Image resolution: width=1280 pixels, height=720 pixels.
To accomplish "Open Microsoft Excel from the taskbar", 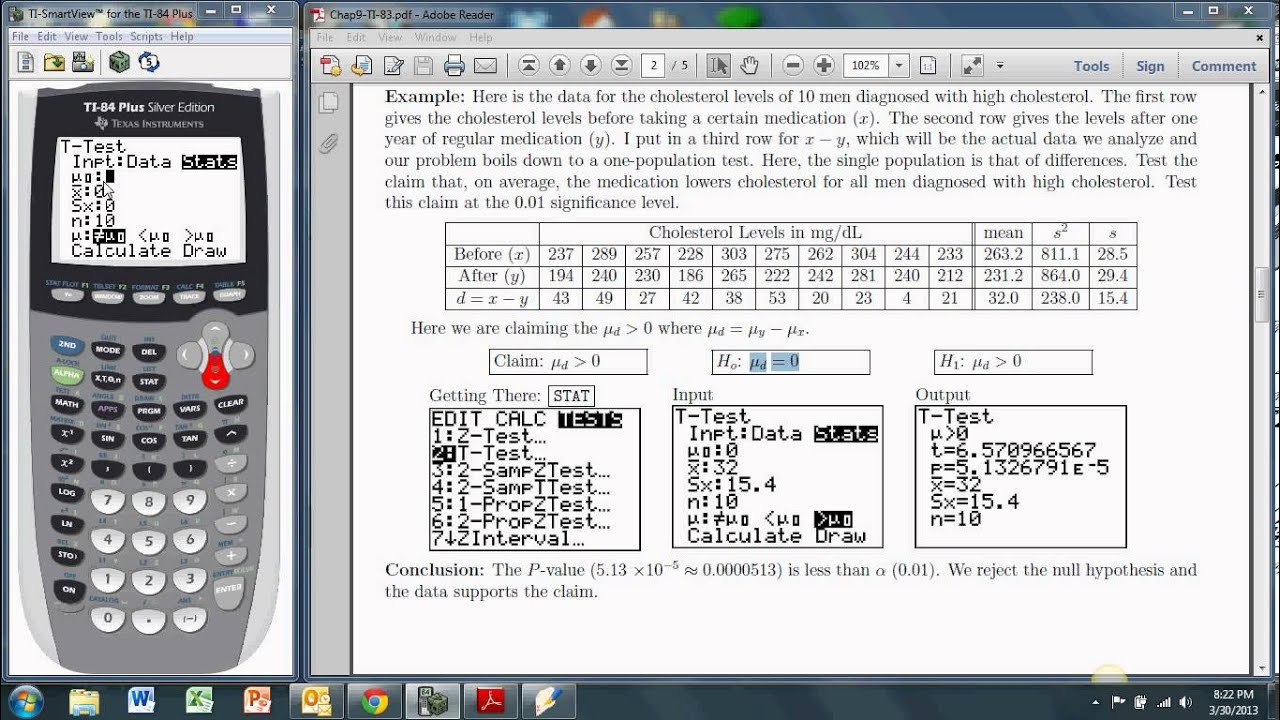I will click(x=199, y=699).
